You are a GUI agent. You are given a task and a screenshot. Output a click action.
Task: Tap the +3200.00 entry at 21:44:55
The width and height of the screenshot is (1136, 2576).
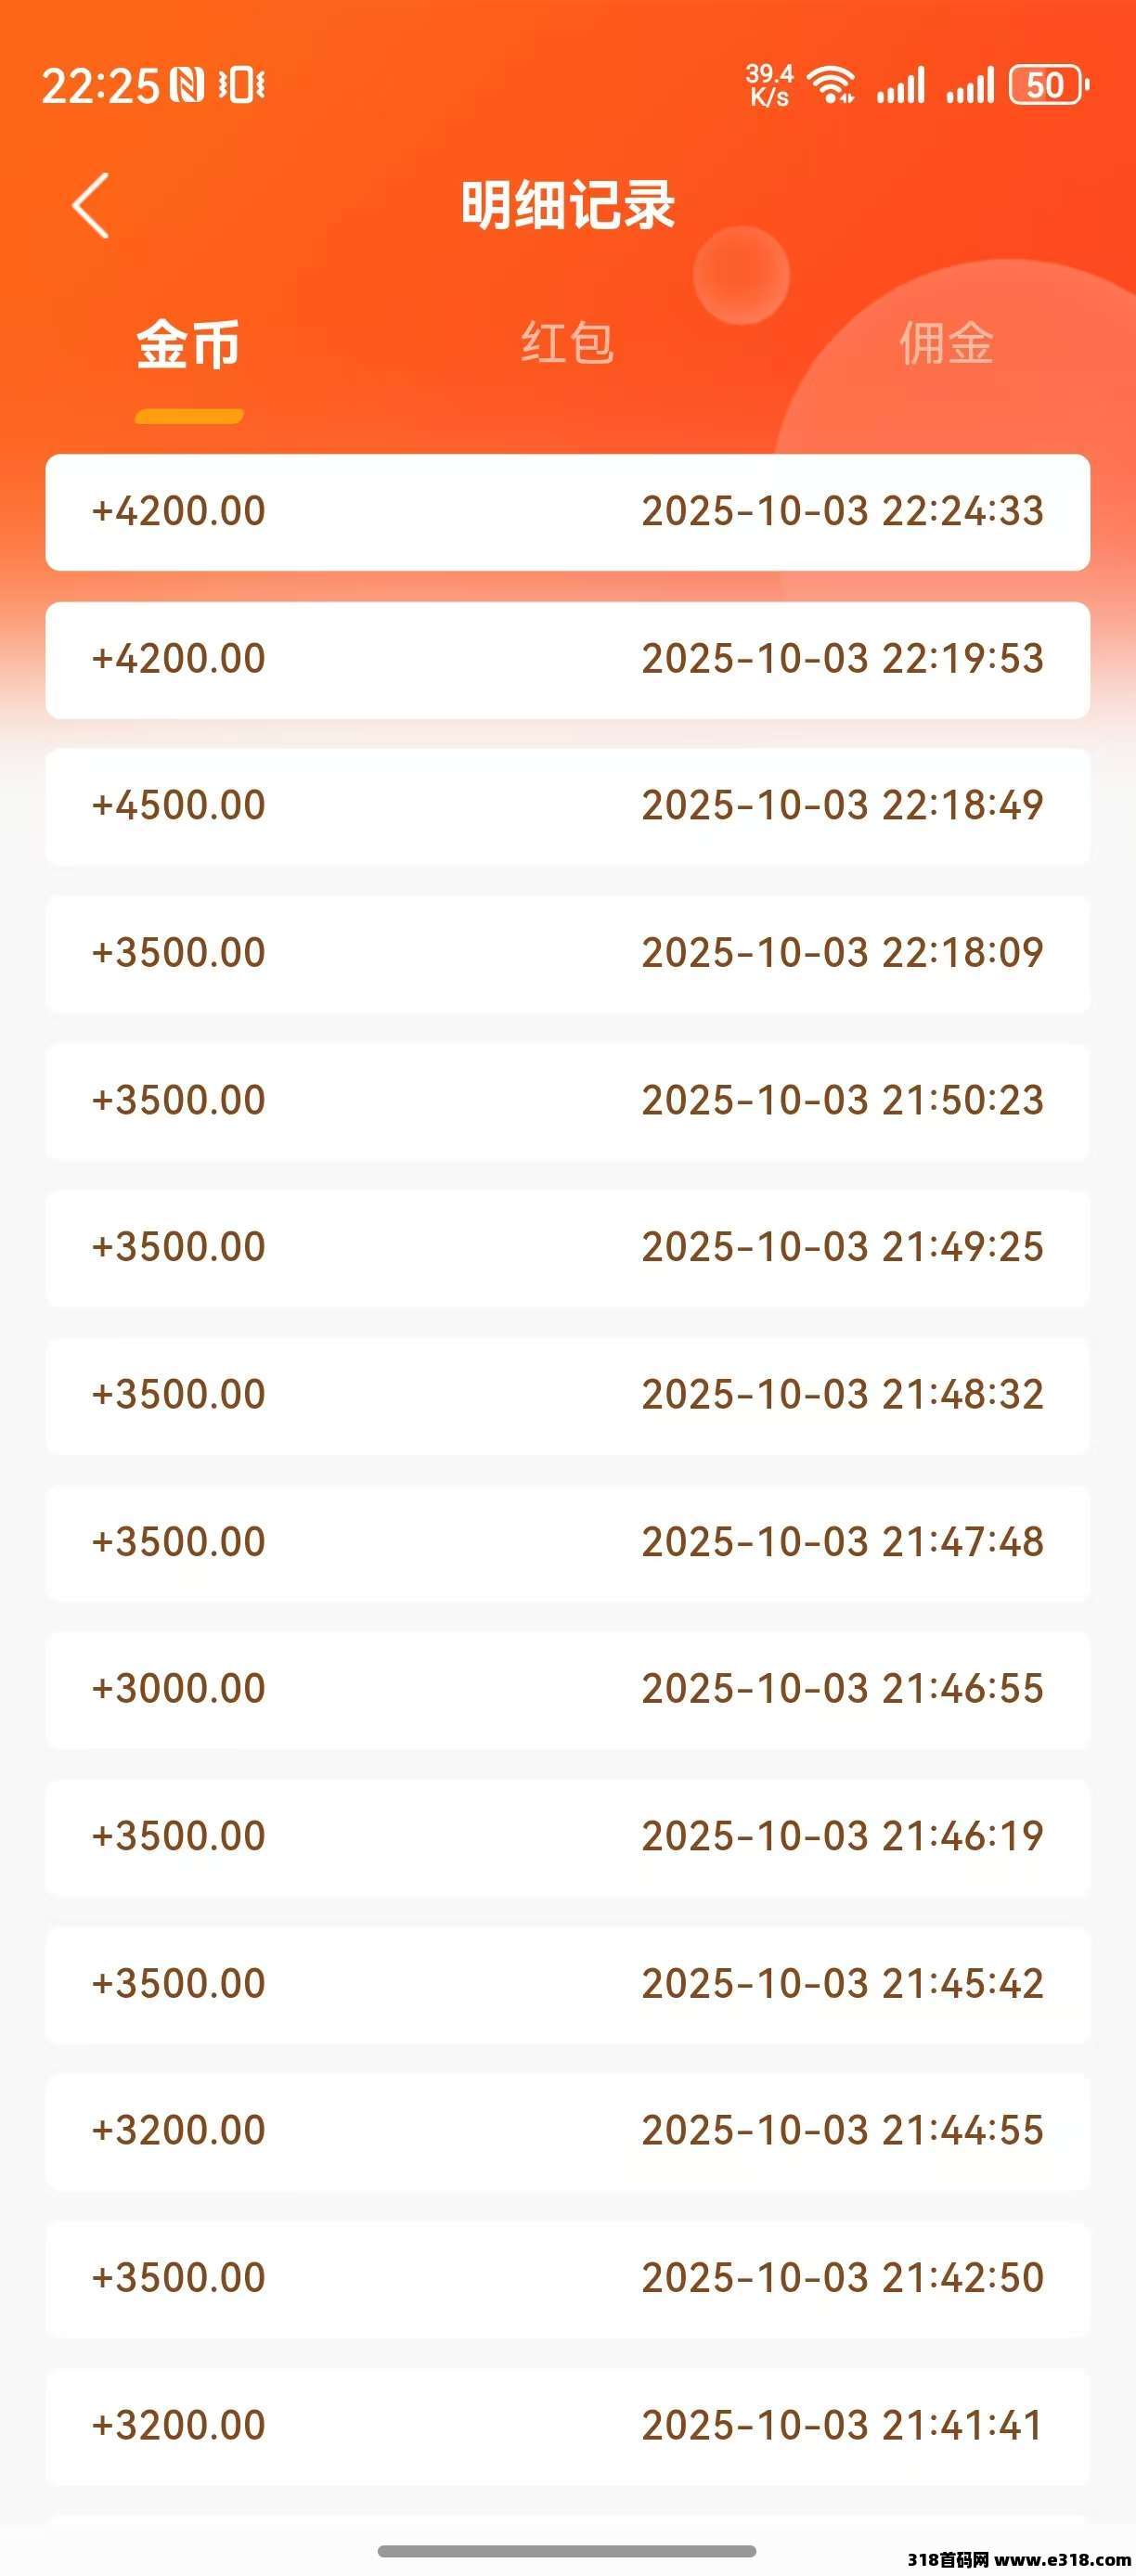click(x=567, y=2131)
